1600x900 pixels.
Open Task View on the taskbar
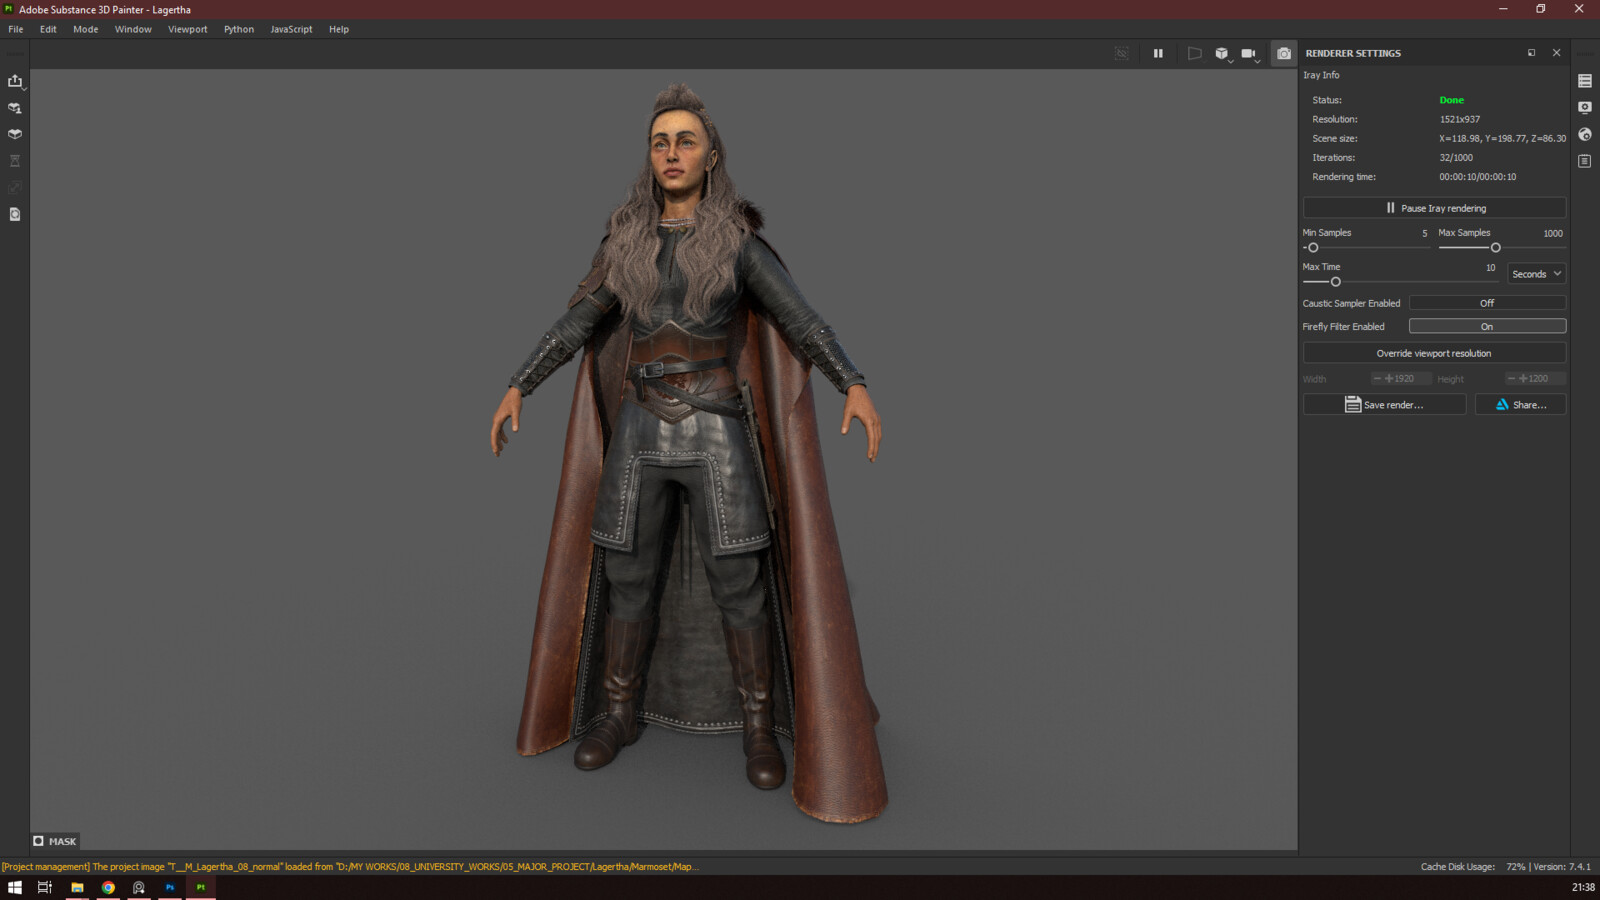[x=44, y=887]
